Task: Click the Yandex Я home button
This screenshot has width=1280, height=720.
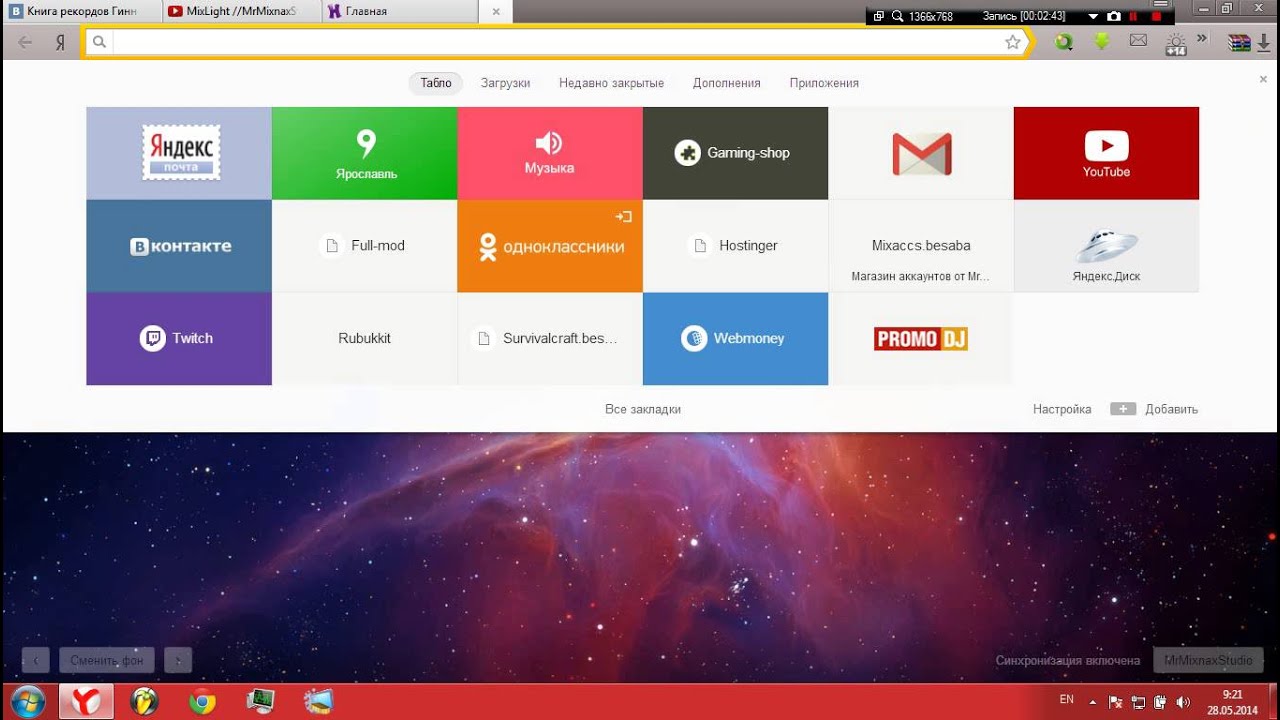Action: 61,42
